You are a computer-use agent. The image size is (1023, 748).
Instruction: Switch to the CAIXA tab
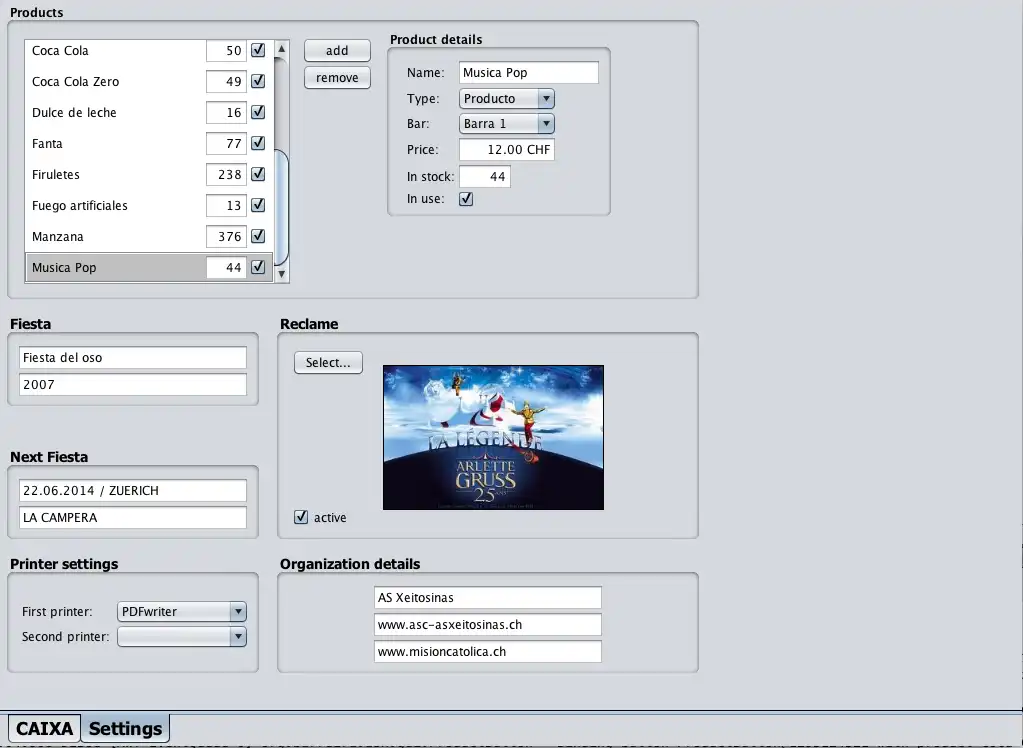click(44, 728)
